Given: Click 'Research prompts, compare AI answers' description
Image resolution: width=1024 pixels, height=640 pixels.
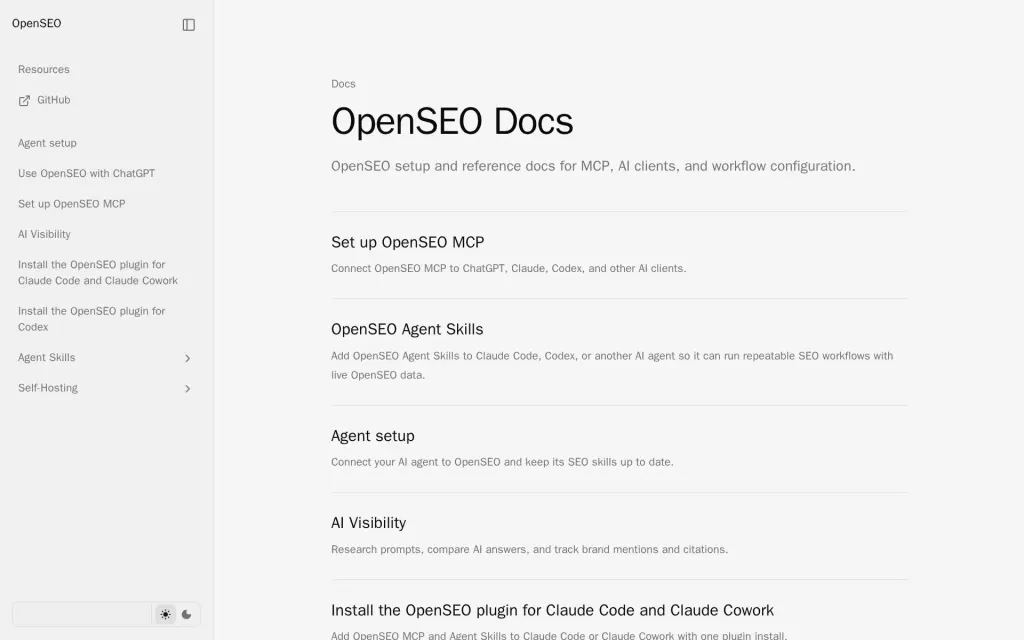Looking at the screenshot, I should click(x=530, y=549).
